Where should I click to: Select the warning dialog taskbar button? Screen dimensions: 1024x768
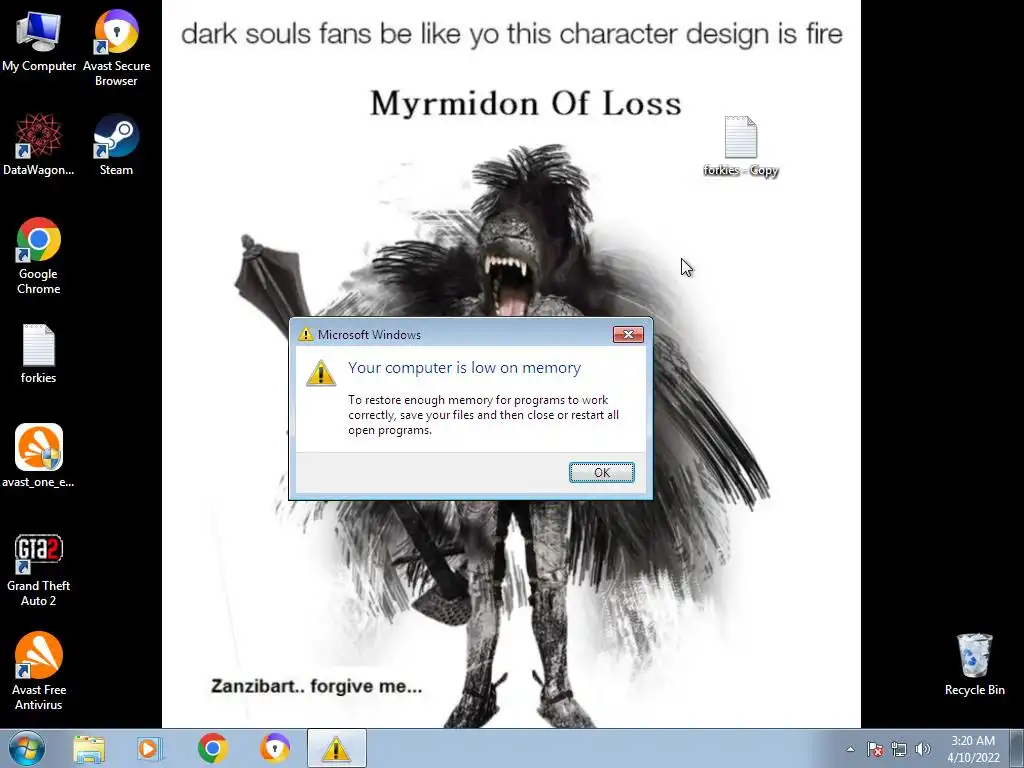pyautogui.click(x=336, y=748)
